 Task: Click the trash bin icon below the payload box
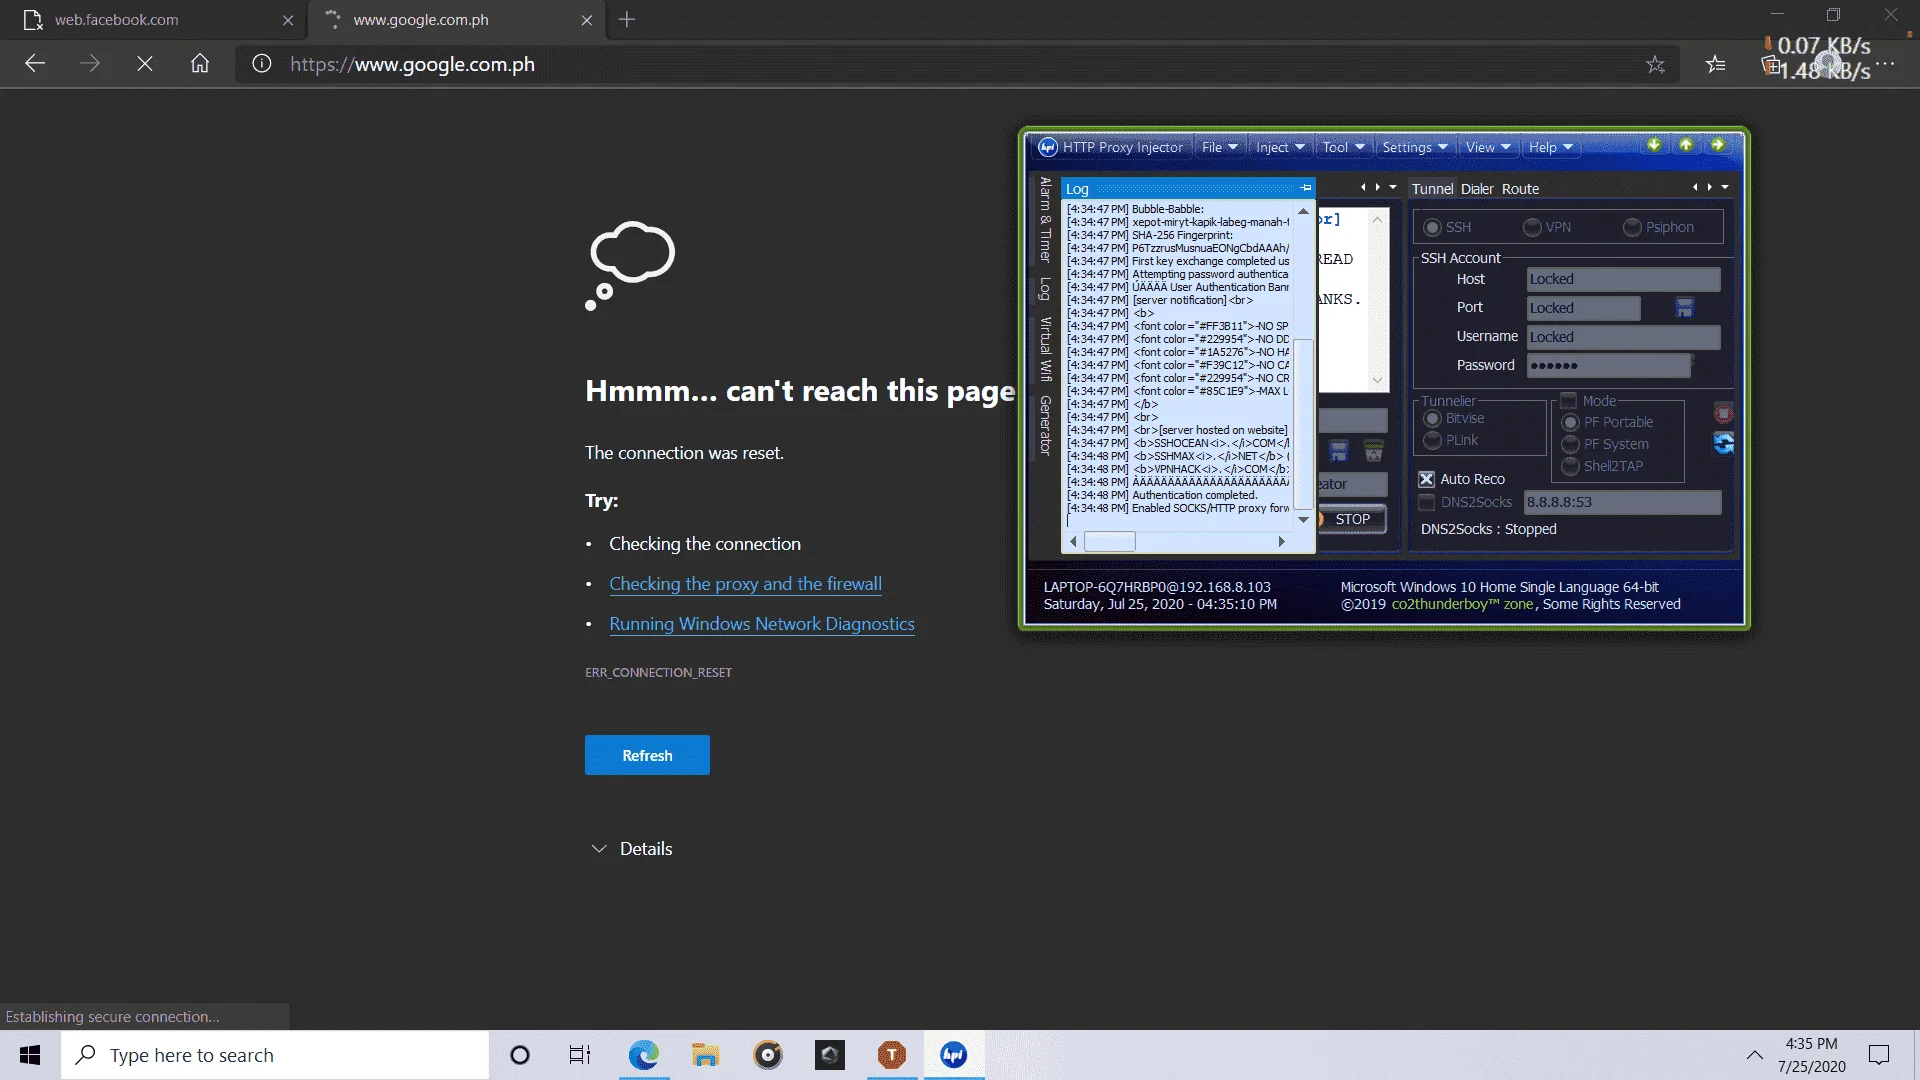click(1374, 451)
